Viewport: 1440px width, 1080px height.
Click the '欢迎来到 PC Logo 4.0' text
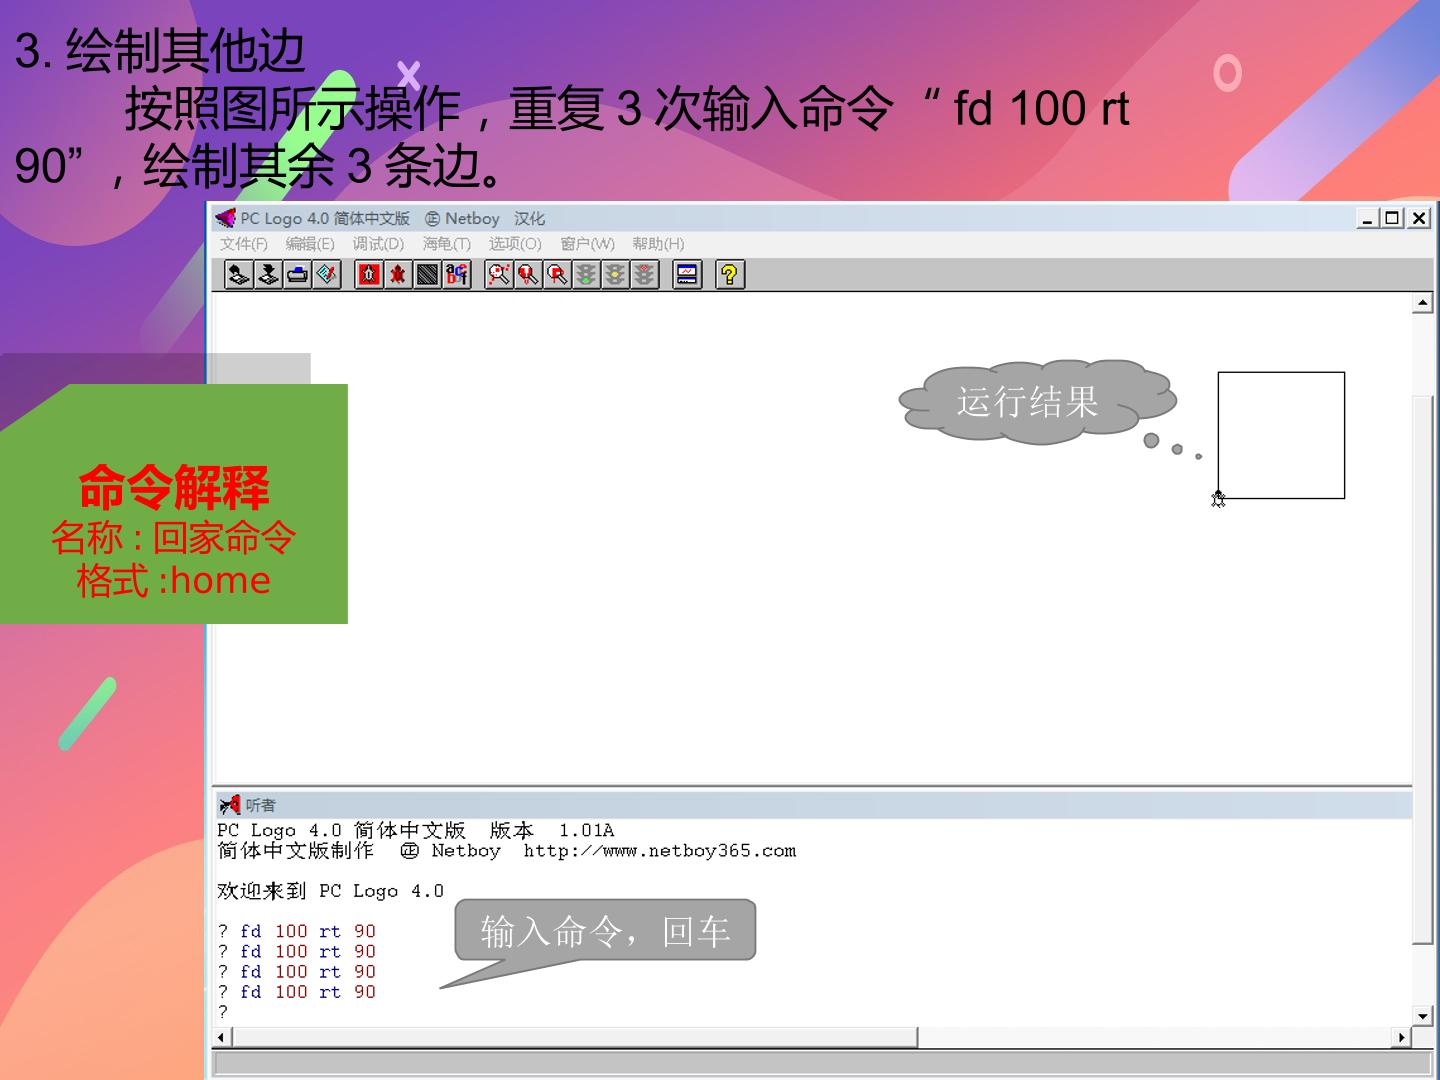pyautogui.click(x=331, y=891)
